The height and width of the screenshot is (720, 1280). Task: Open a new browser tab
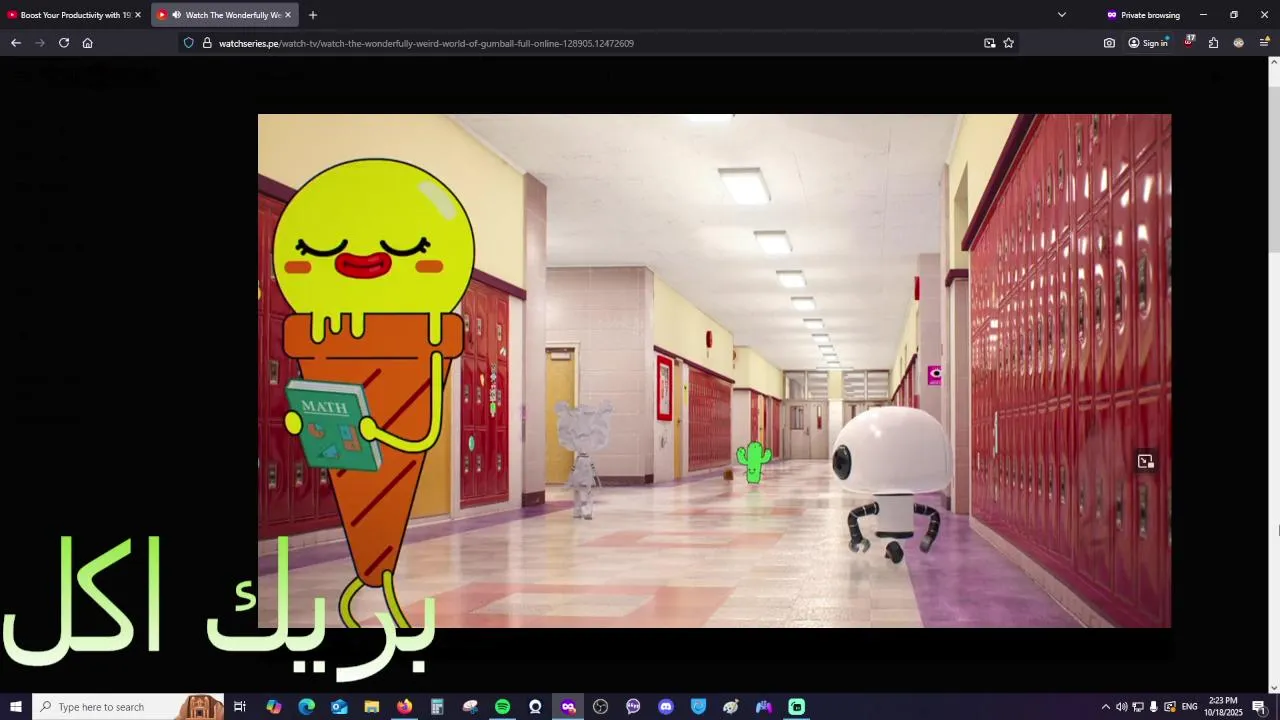(313, 15)
